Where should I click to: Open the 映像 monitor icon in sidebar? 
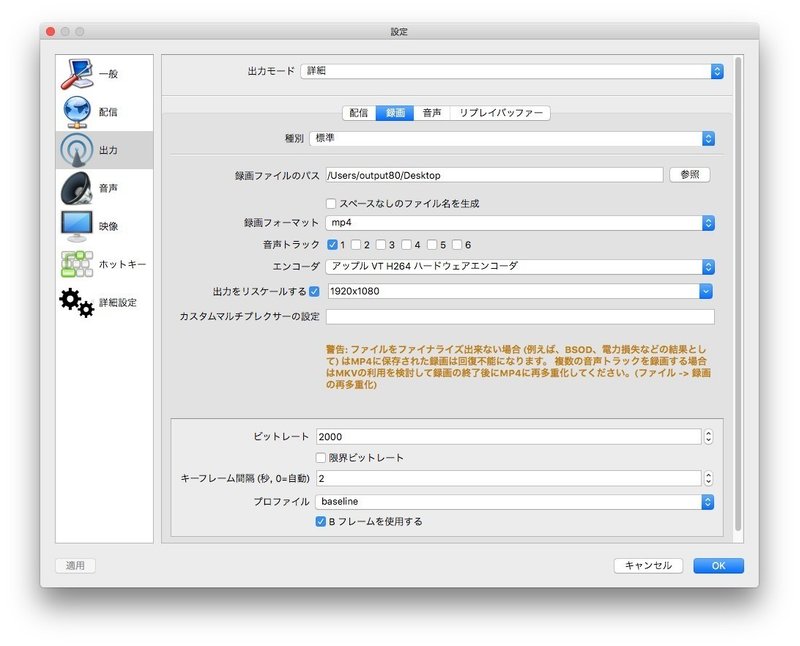pos(77,226)
